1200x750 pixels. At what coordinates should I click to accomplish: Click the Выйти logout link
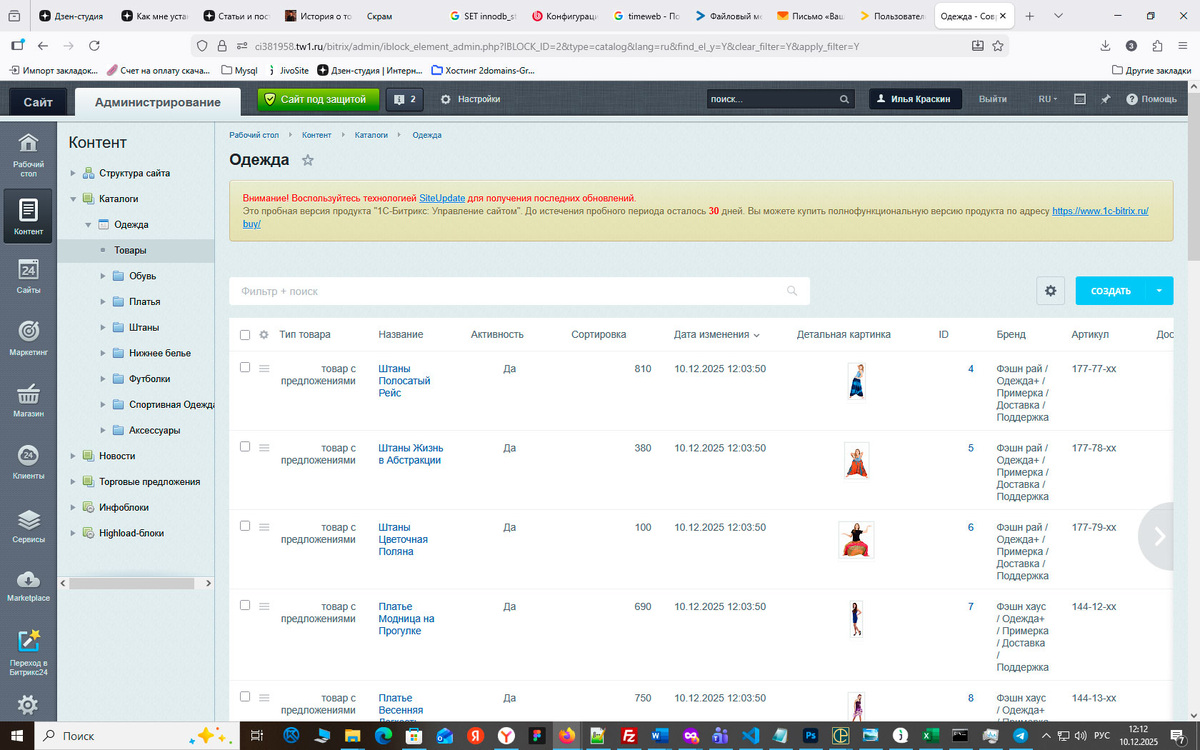(x=993, y=99)
